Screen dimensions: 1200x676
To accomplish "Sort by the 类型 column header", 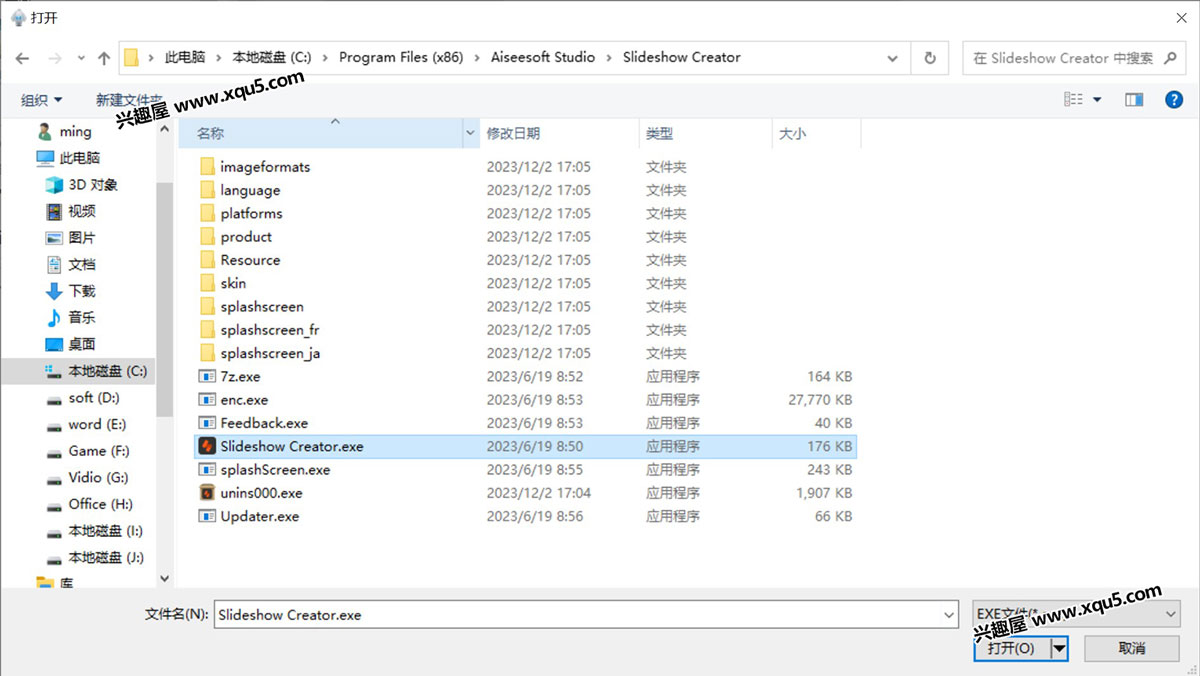I will tap(705, 133).
